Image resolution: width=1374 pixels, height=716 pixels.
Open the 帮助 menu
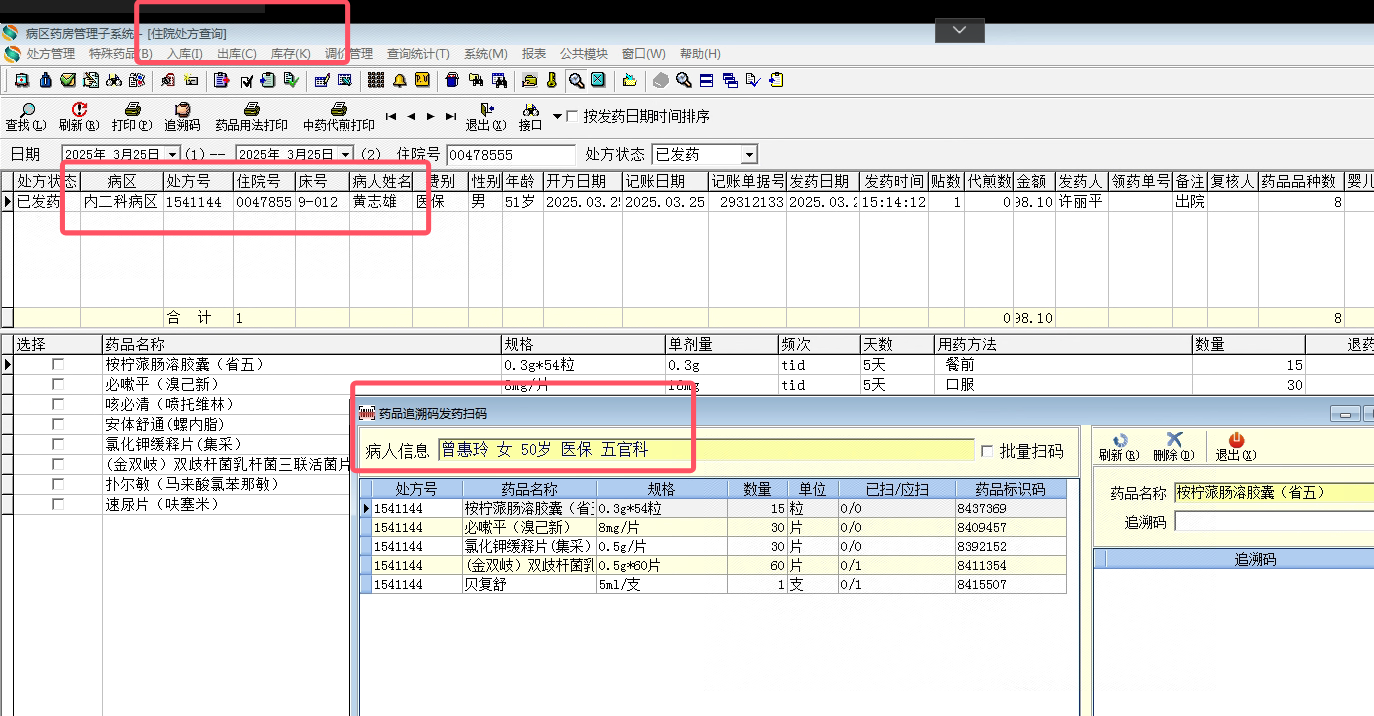(700, 54)
